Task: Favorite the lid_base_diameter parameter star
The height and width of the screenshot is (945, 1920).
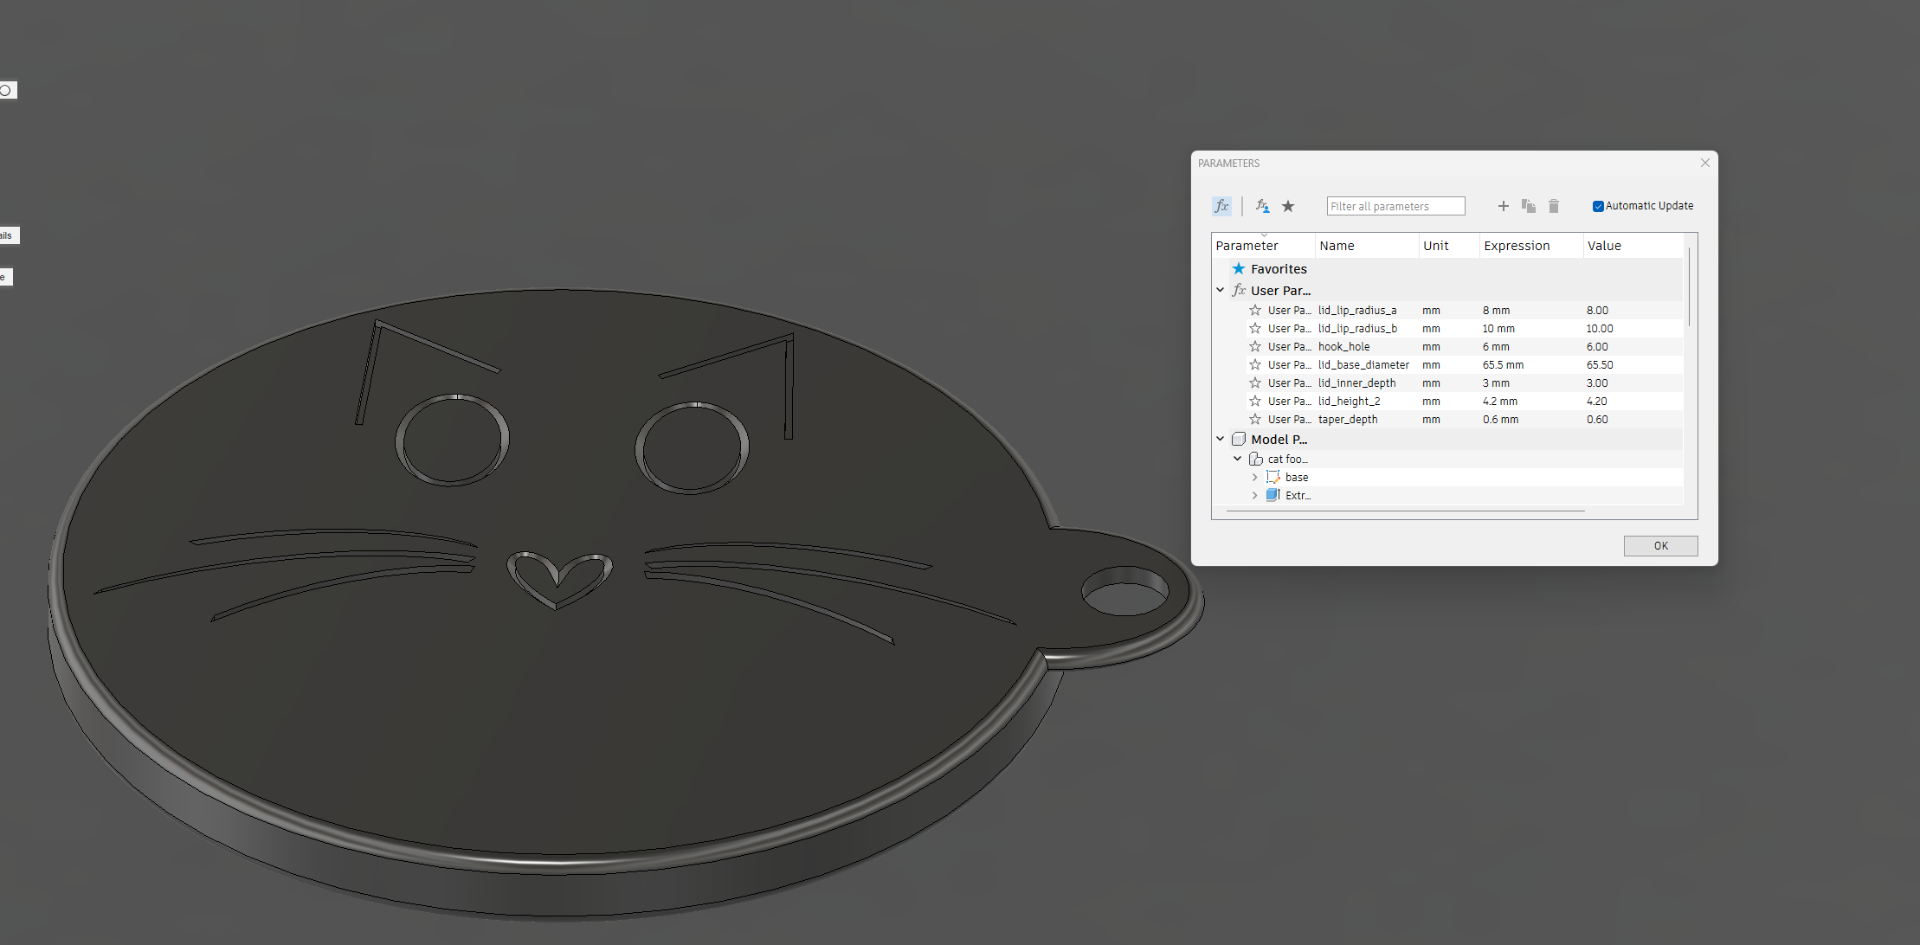Action: pyautogui.click(x=1255, y=365)
